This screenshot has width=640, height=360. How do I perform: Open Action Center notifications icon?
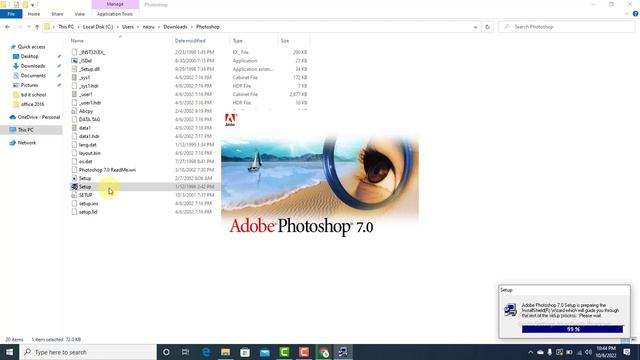pos(627,352)
